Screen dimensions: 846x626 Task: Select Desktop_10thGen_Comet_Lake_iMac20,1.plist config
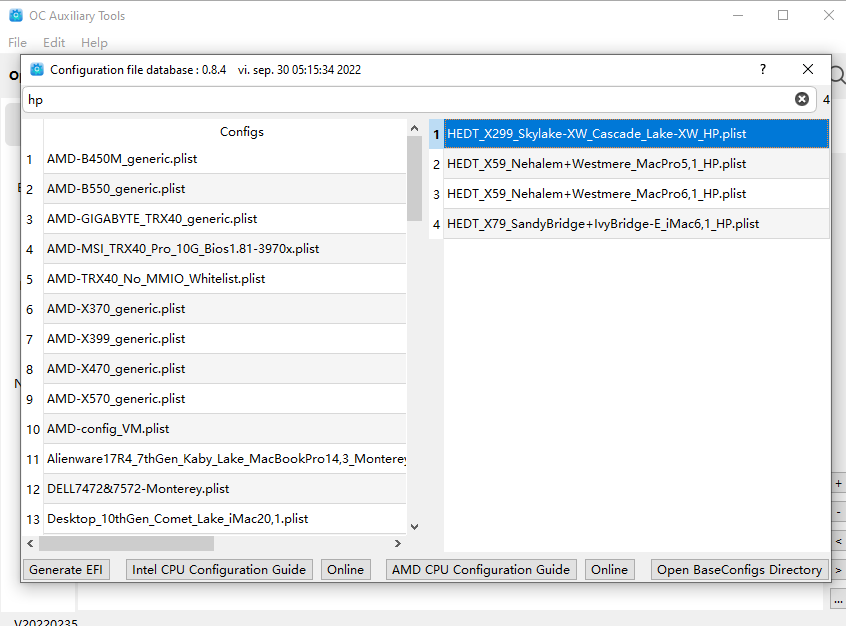(225, 519)
